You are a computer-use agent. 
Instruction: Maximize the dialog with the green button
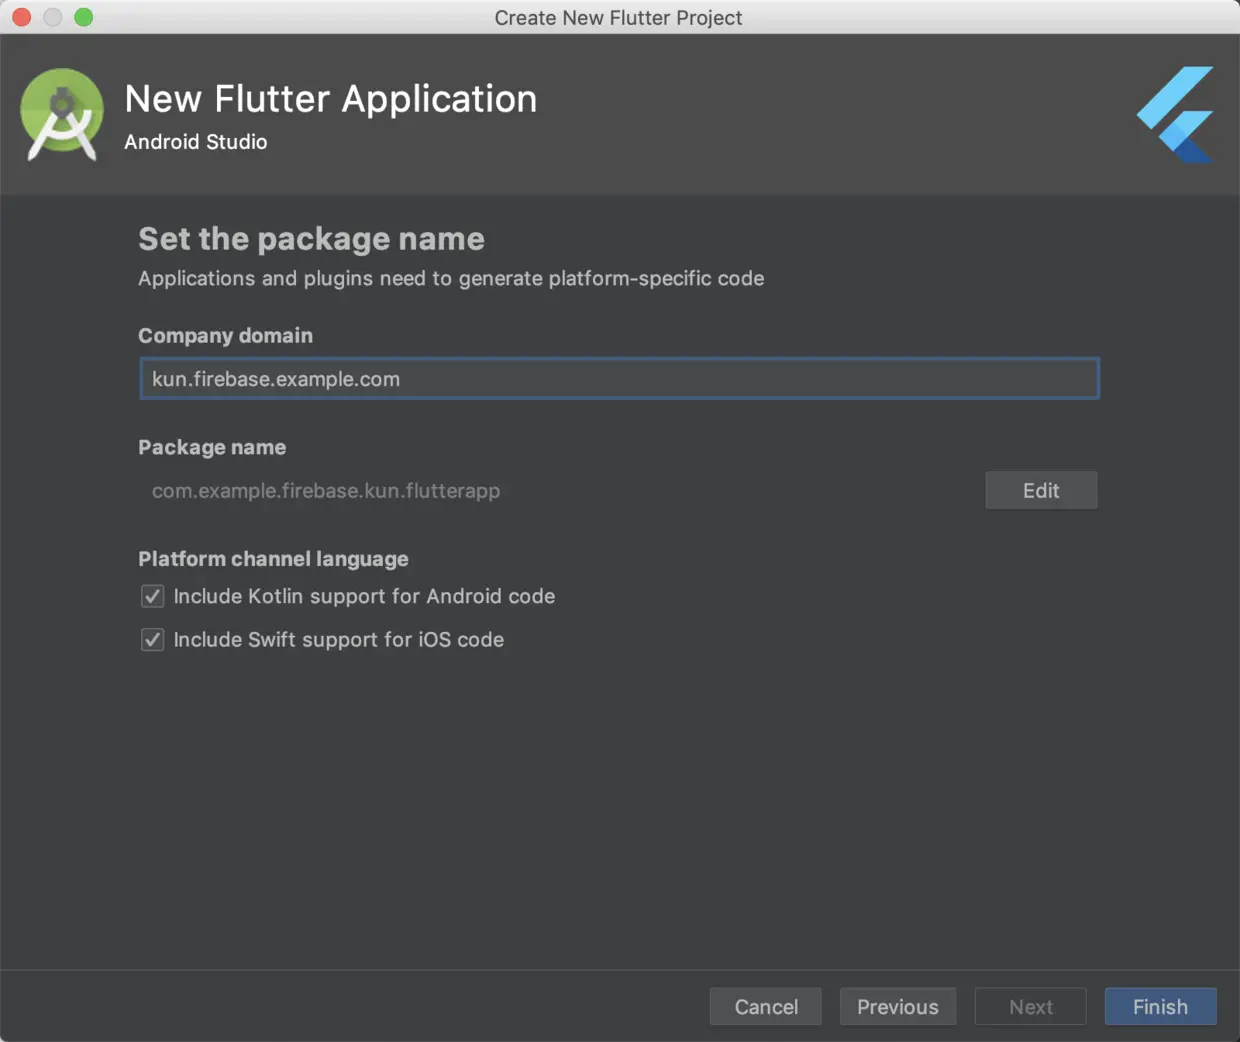(x=84, y=17)
